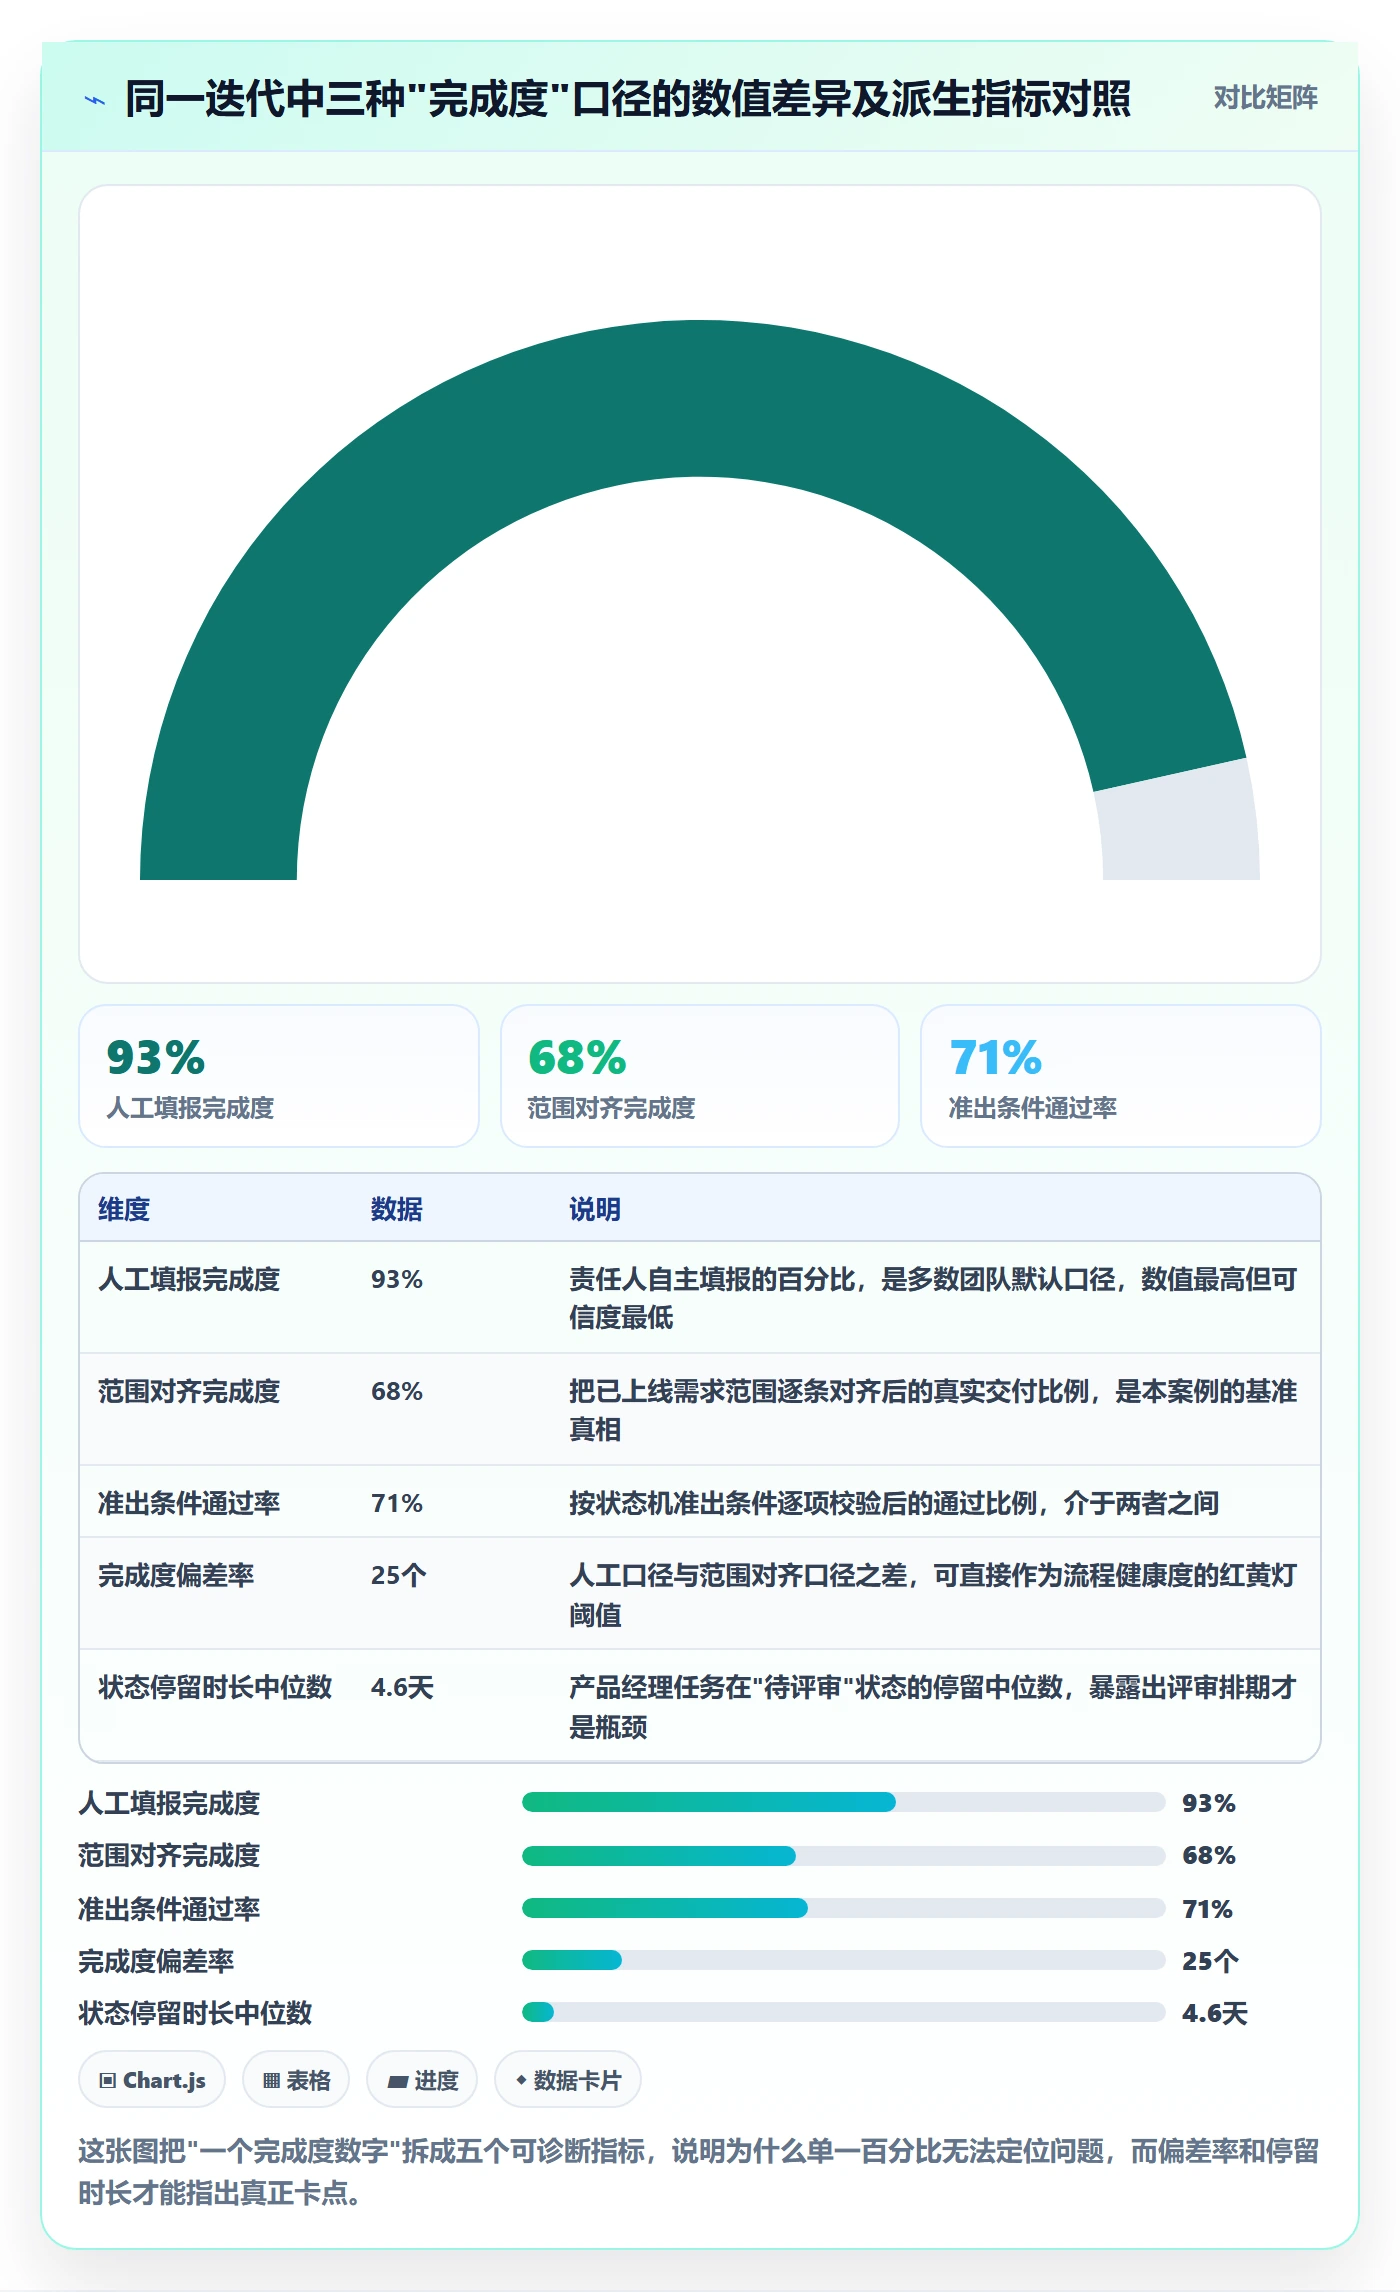The width and height of the screenshot is (1400, 2292).
Task: Click the table's 4.6天 data cell
Action: [x=403, y=1687]
